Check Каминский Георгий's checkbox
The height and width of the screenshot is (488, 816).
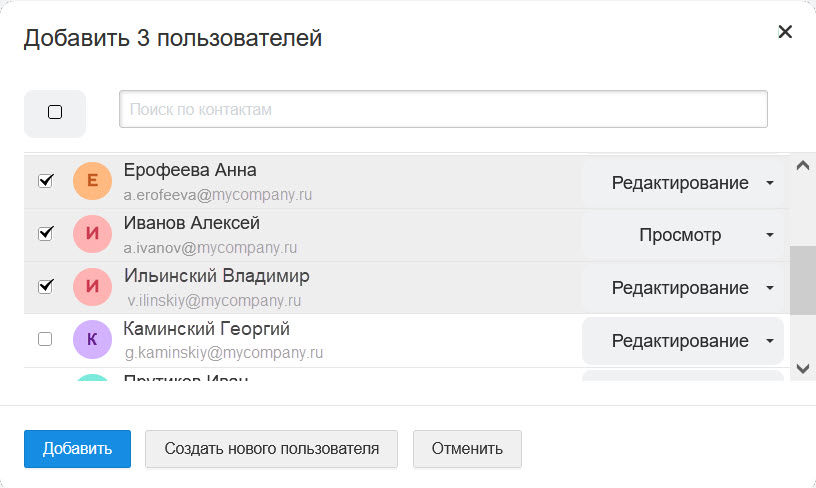(x=45, y=340)
